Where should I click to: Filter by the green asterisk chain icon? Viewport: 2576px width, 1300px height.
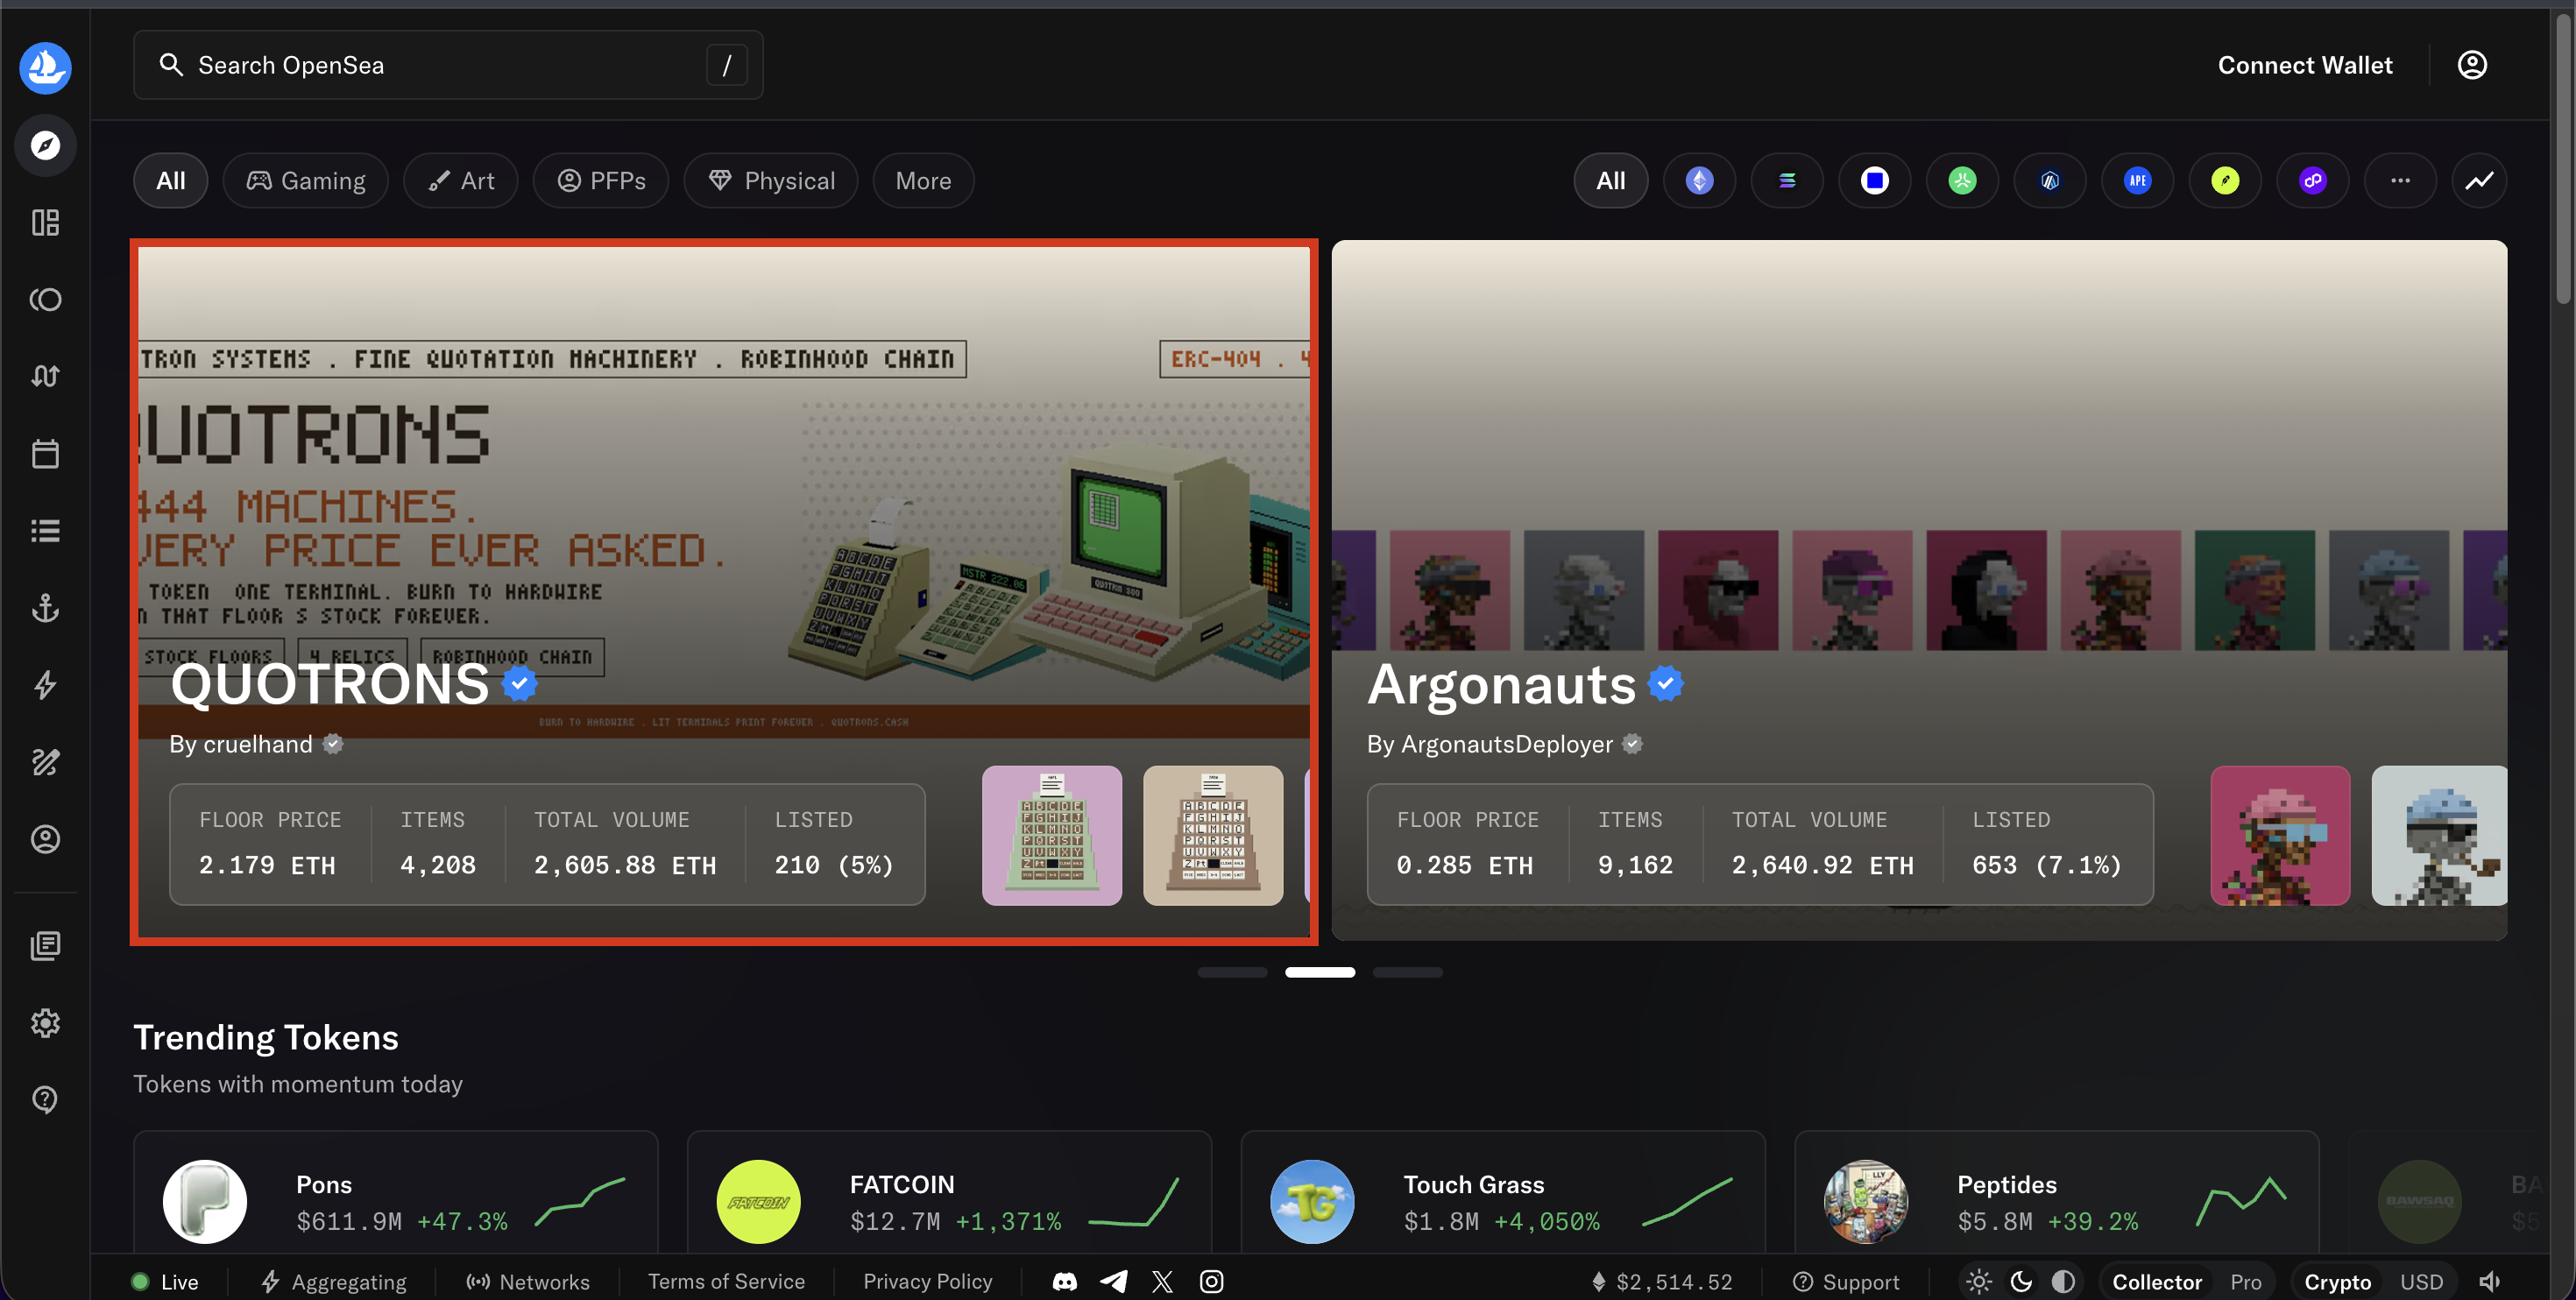1962,181
